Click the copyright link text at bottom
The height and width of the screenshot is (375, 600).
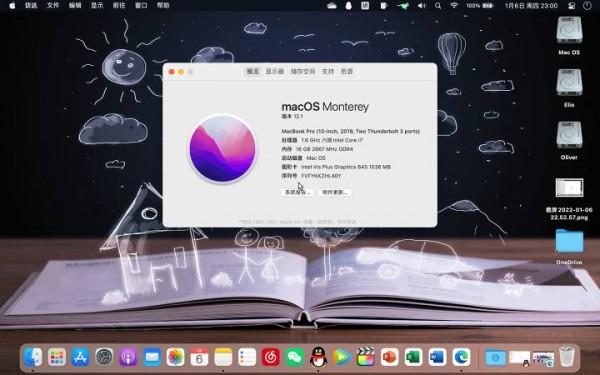[x=297, y=222]
